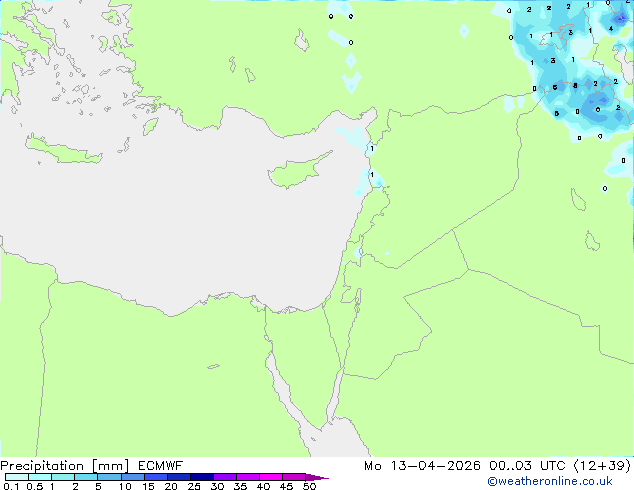The width and height of the screenshot is (634, 490).
Task: Click the '45' legend scale label
Action: [286, 486]
